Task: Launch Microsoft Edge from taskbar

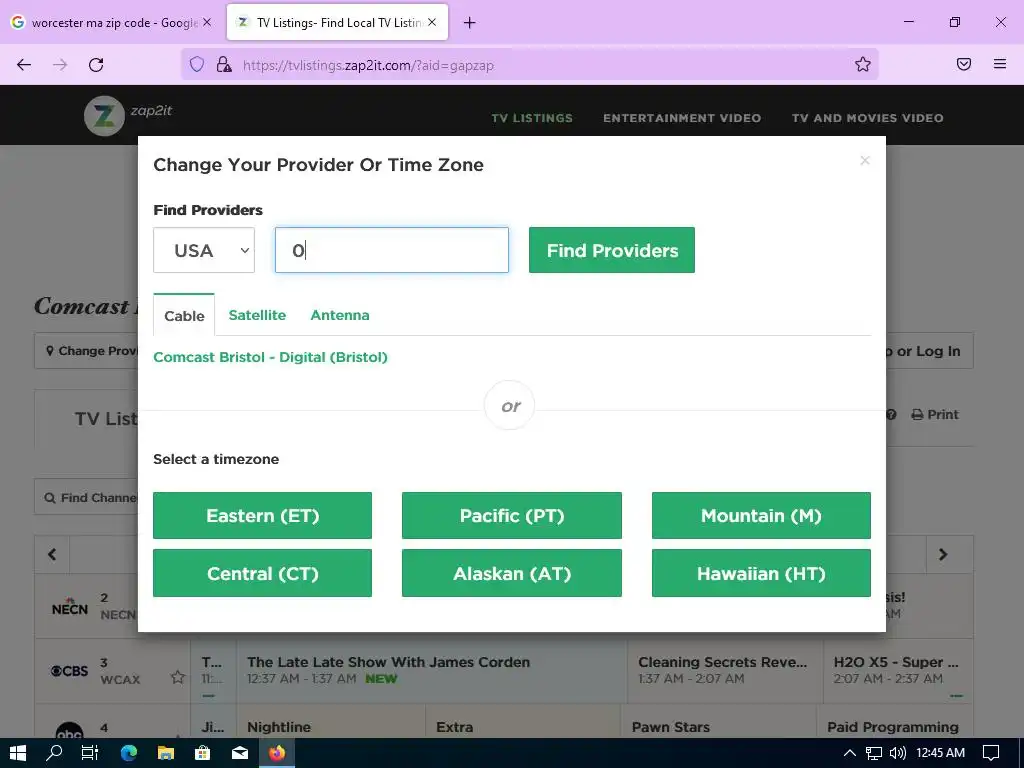Action: (x=129, y=753)
